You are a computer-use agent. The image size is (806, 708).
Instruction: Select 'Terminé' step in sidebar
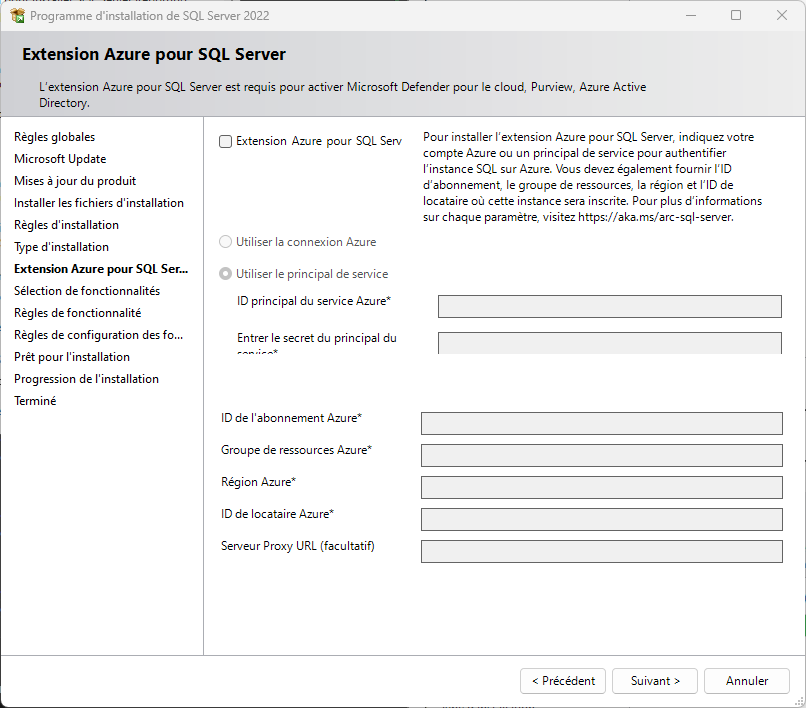pyautogui.click(x=35, y=401)
